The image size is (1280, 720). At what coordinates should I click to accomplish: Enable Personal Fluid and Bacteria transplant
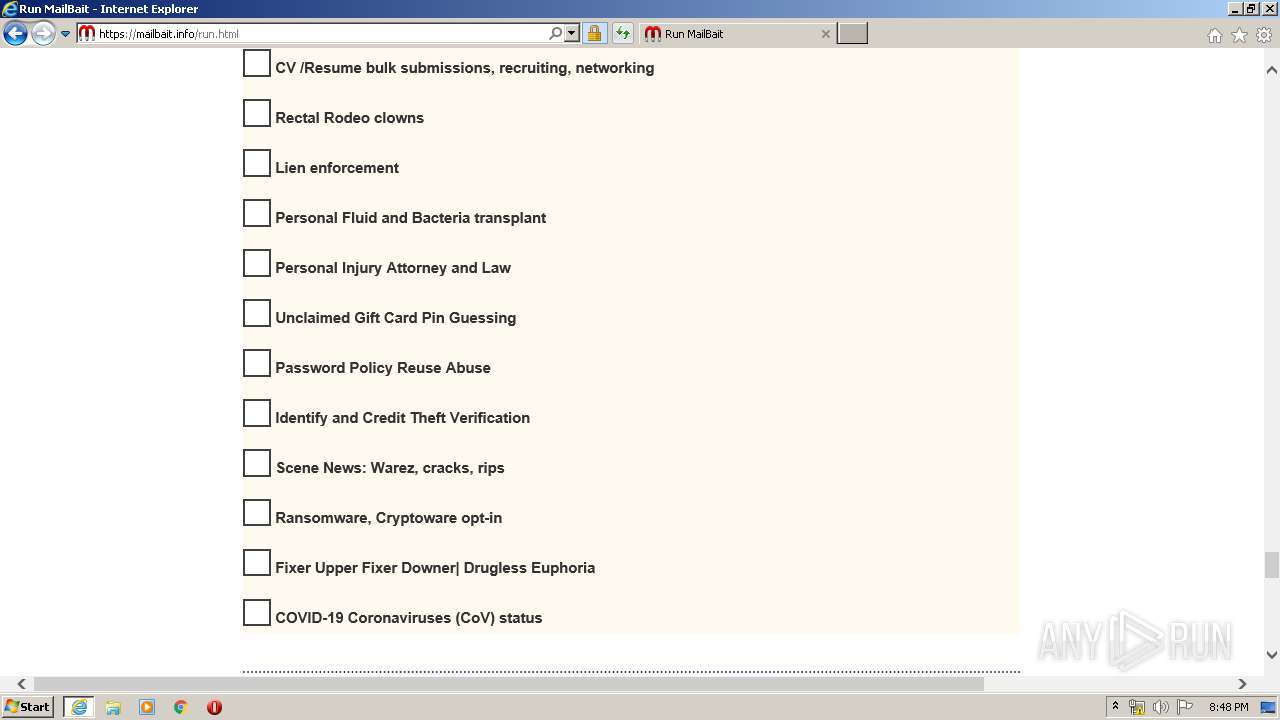point(257,213)
